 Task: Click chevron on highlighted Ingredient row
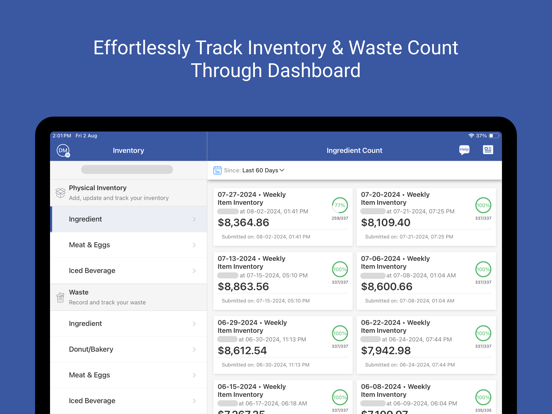[x=194, y=219]
